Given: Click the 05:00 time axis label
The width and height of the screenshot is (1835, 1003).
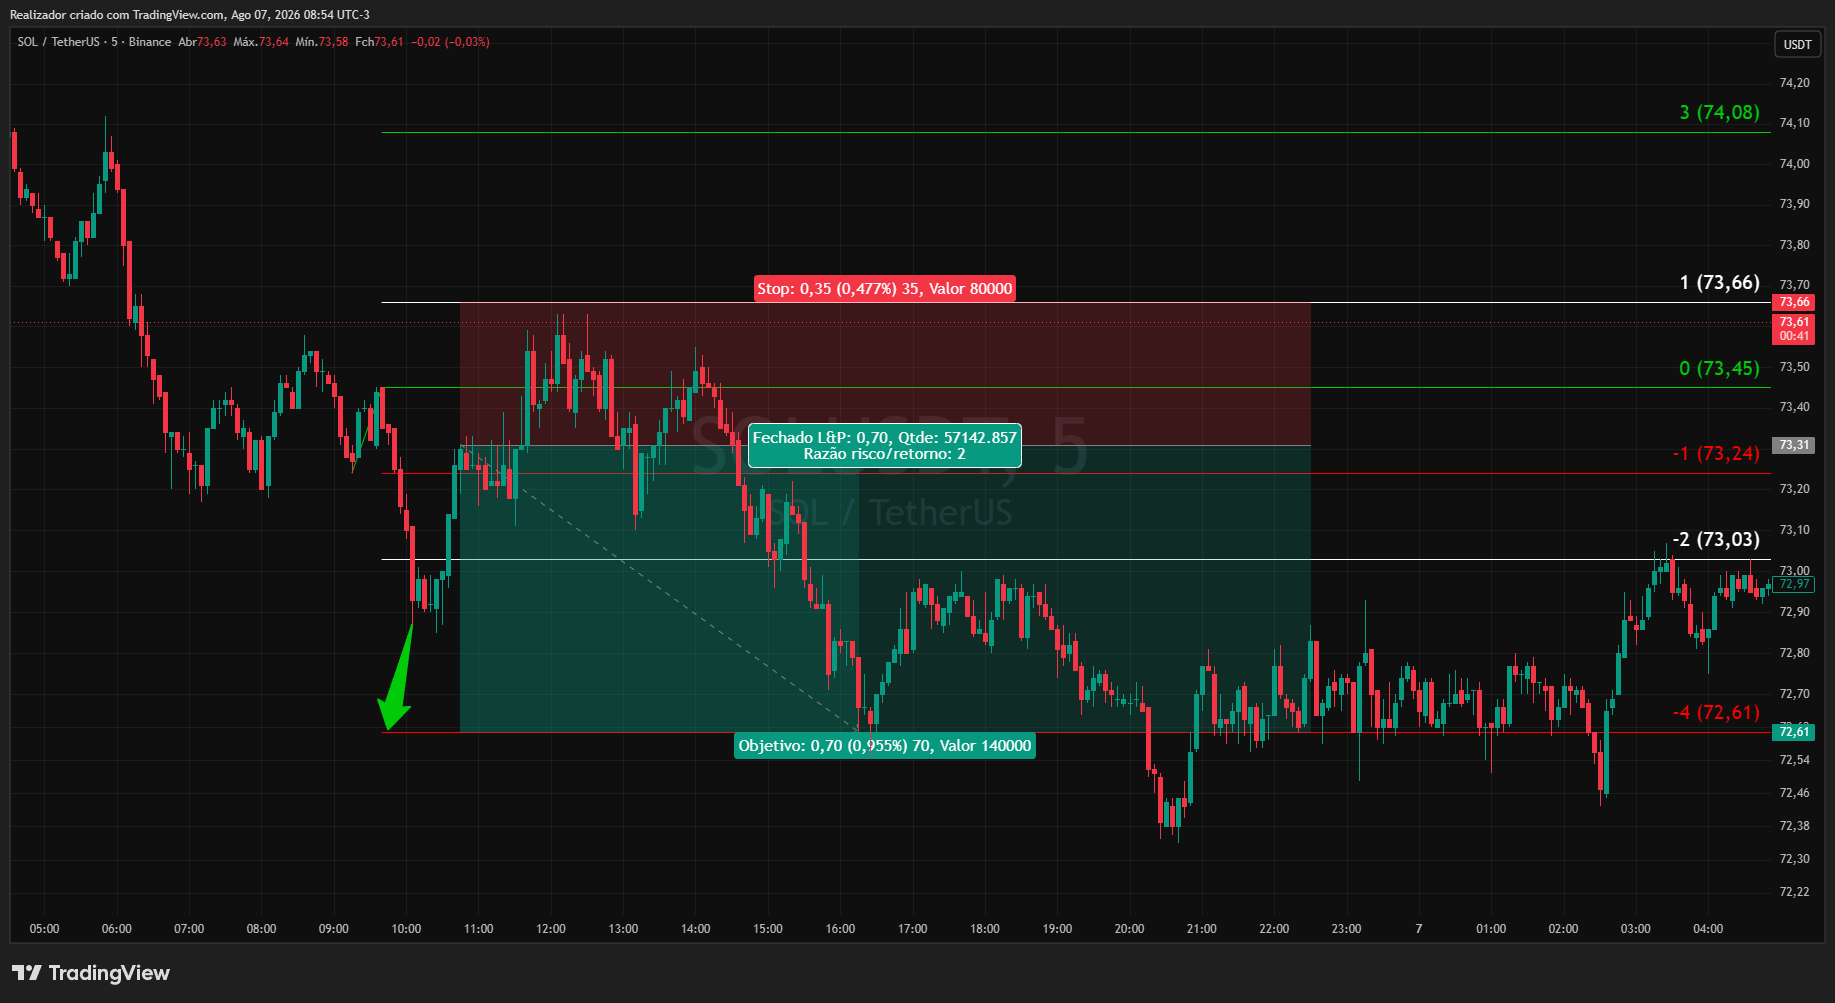Looking at the screenshot, I should [x=44, y=929].
